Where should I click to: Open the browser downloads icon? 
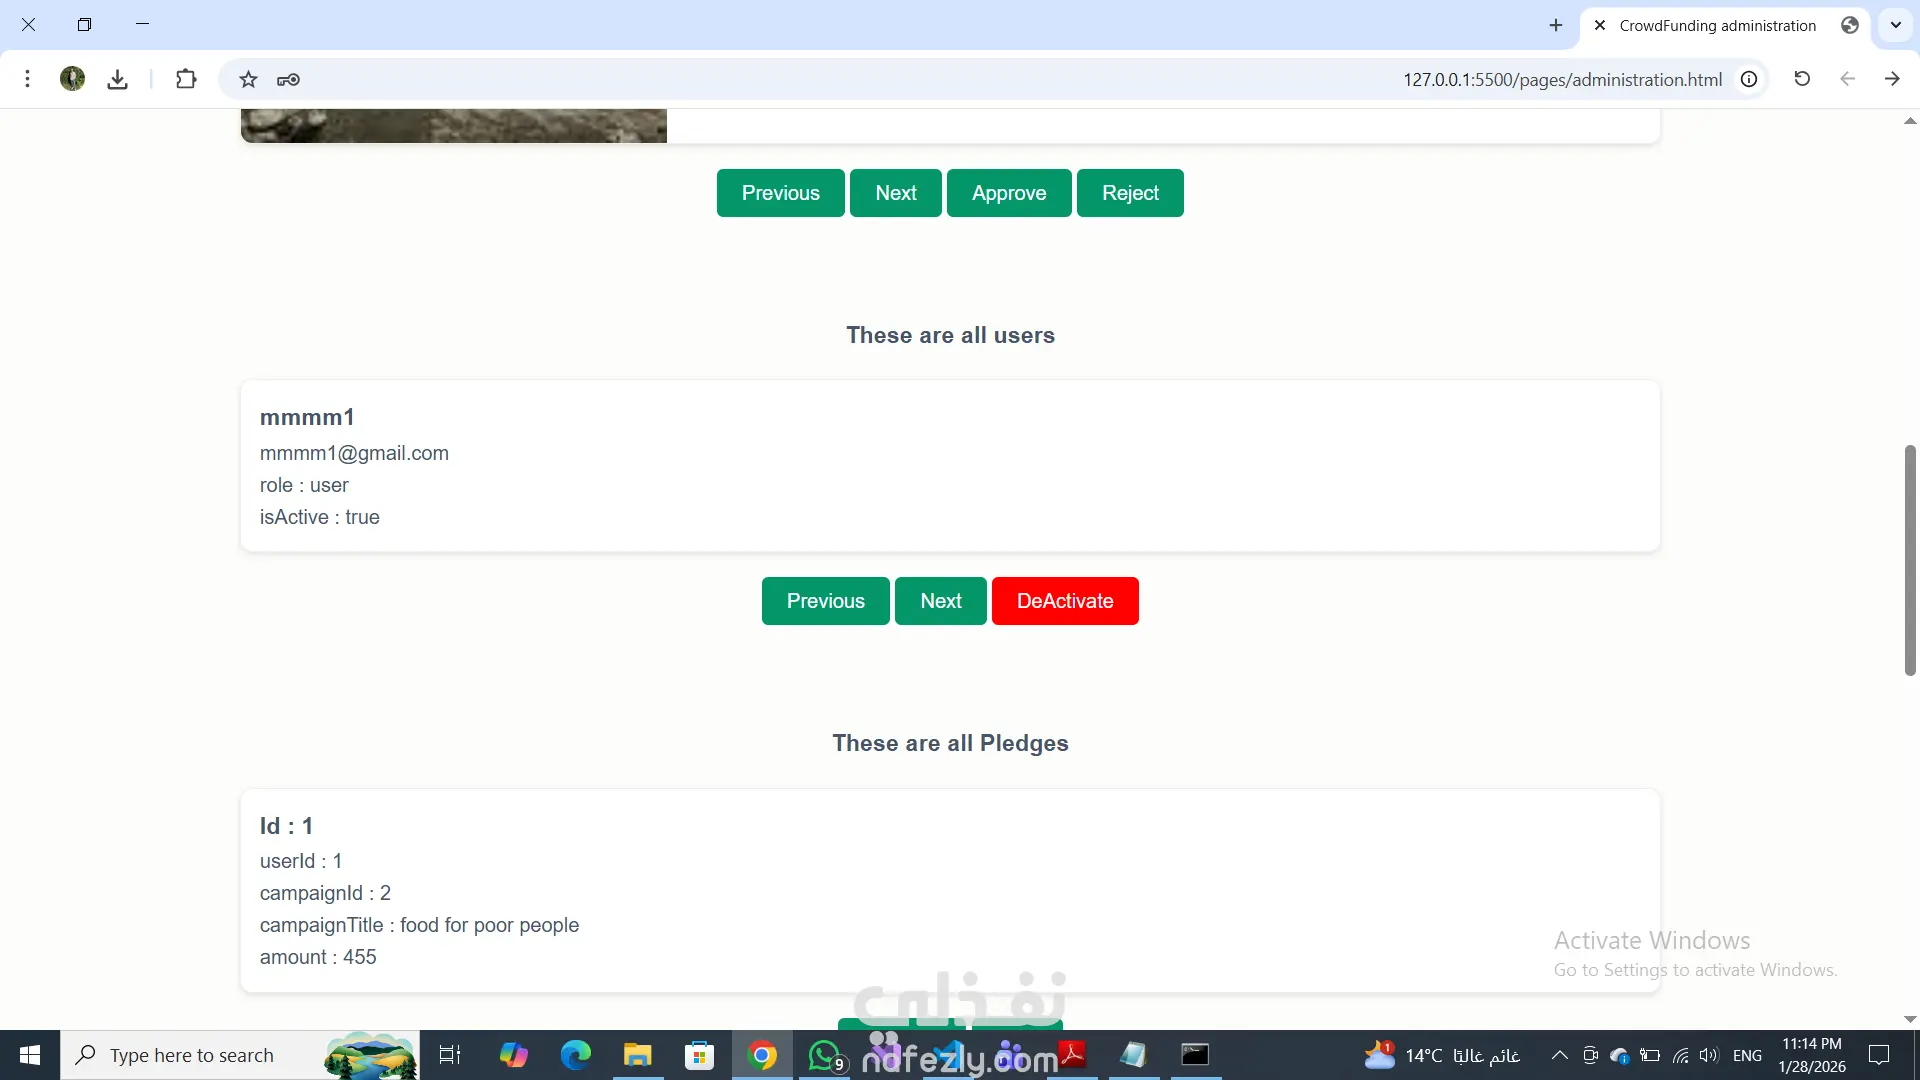click(117, 79)
